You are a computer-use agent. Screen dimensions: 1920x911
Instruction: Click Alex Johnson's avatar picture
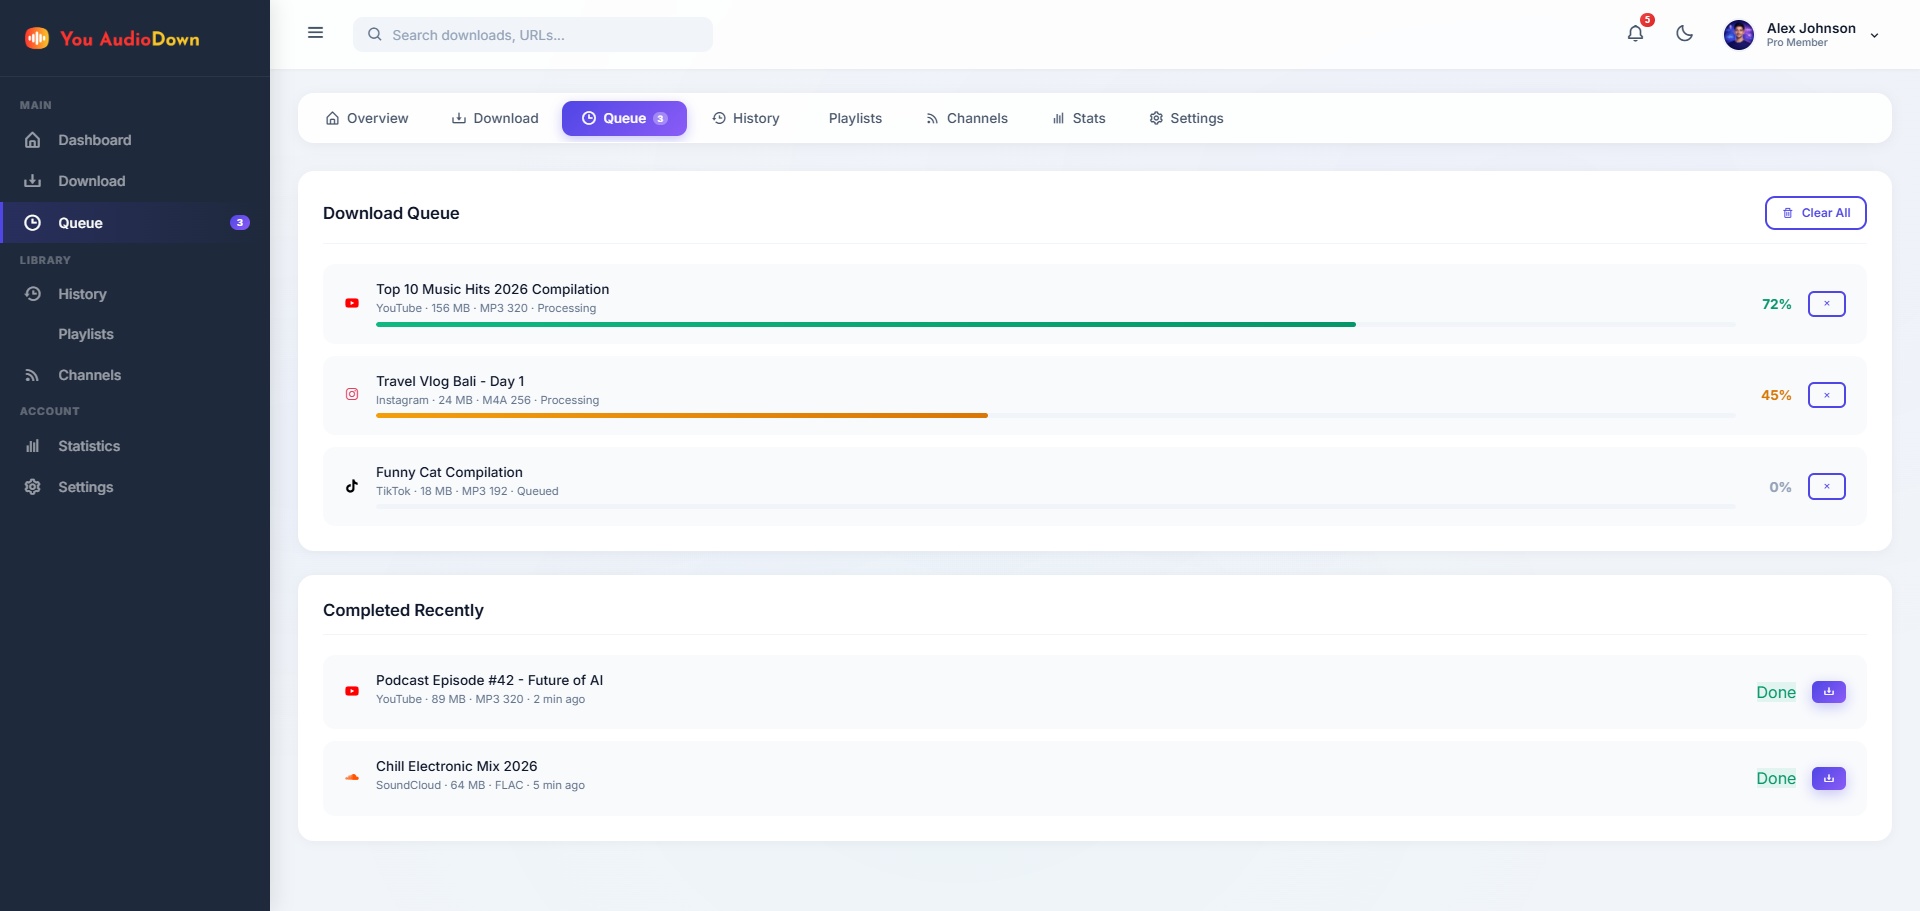pos(1738,35)
